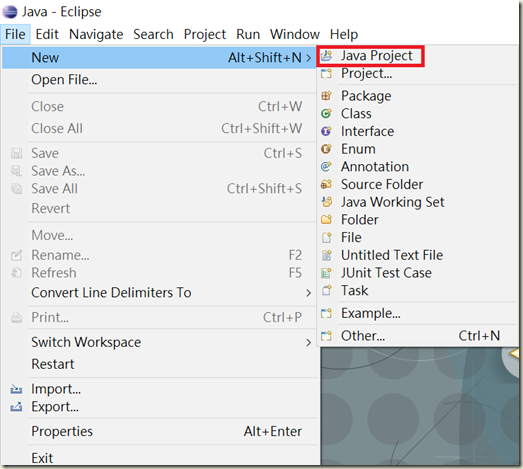Click the Export icon in File menu

coord(16,407)
